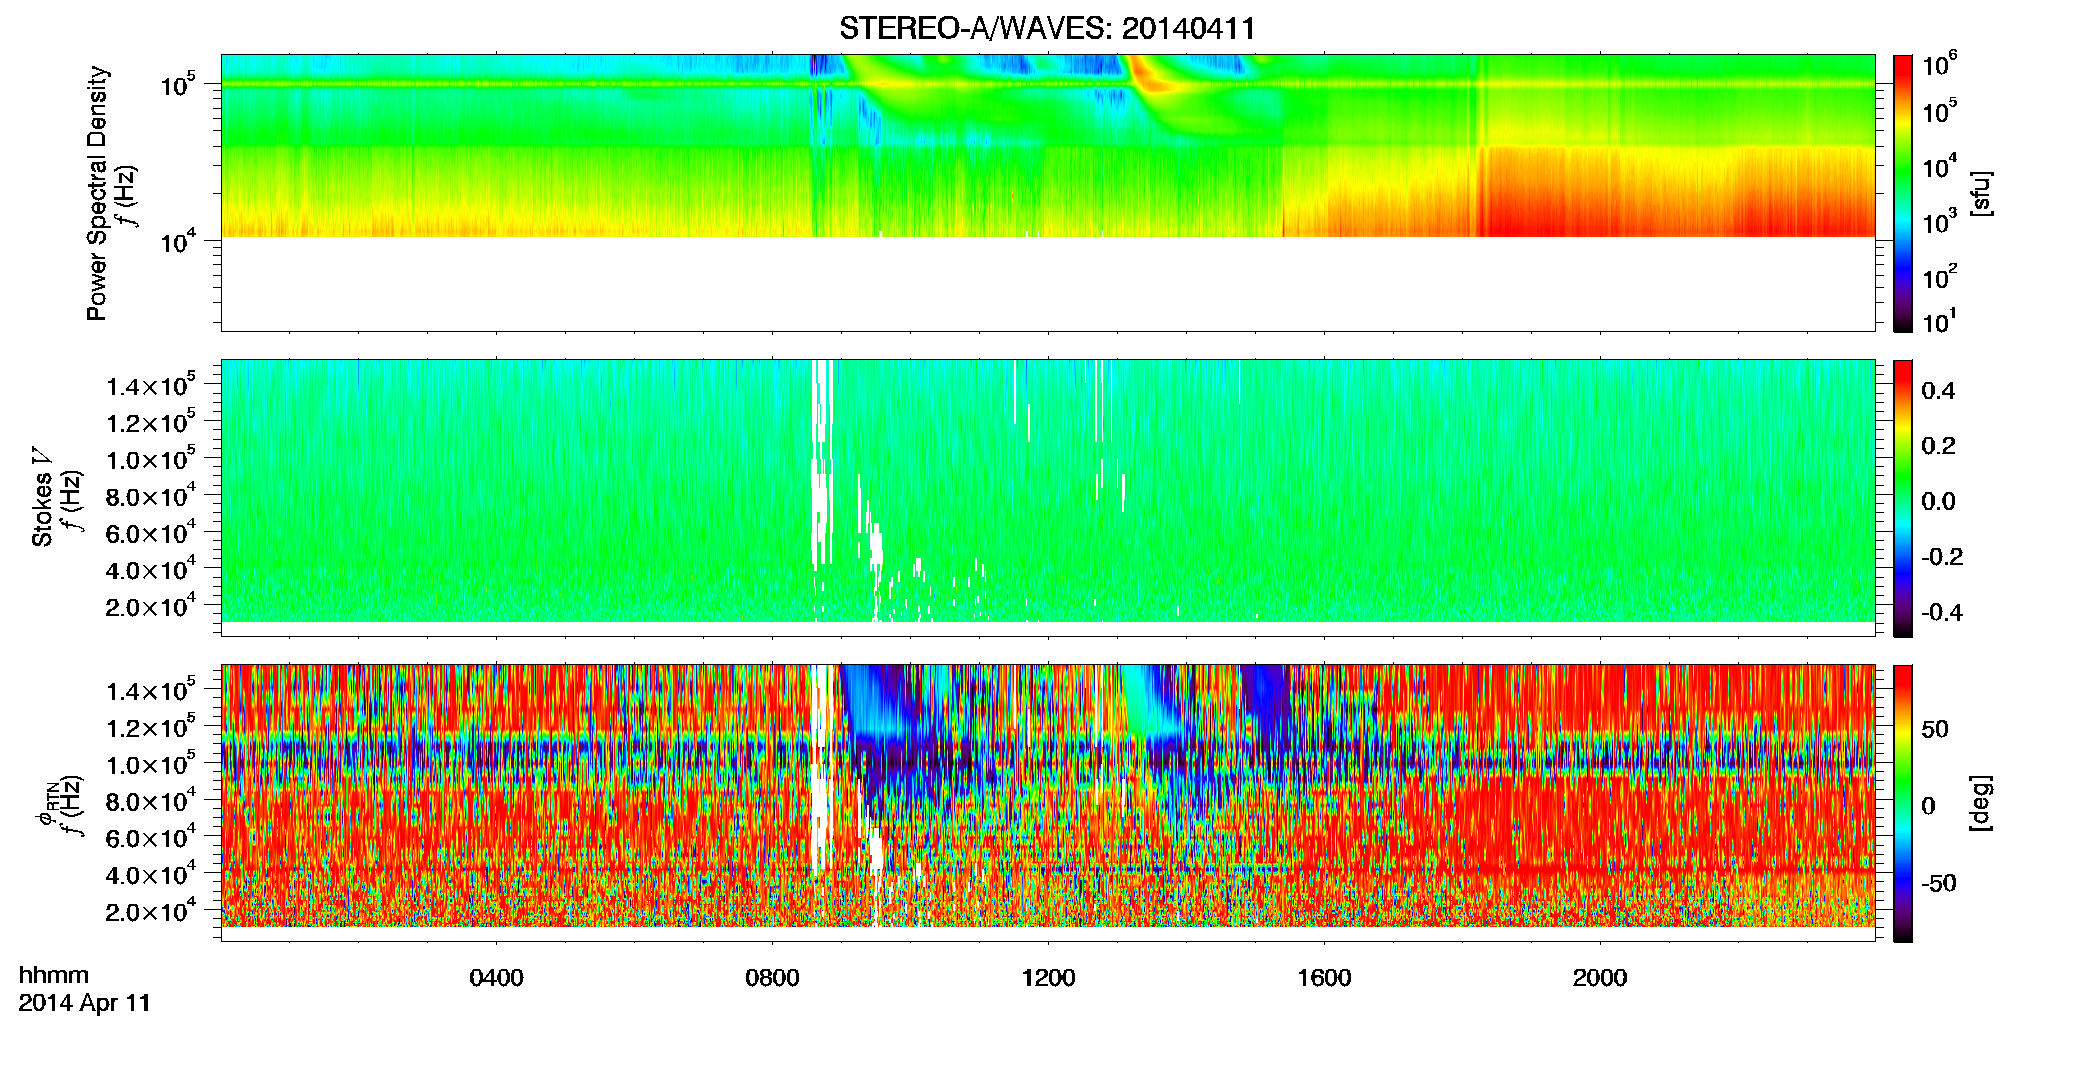Click the STEREO-A/WAVES: 20140411 plot title
2096x1080 pixels.
[x=1047, y=28]
